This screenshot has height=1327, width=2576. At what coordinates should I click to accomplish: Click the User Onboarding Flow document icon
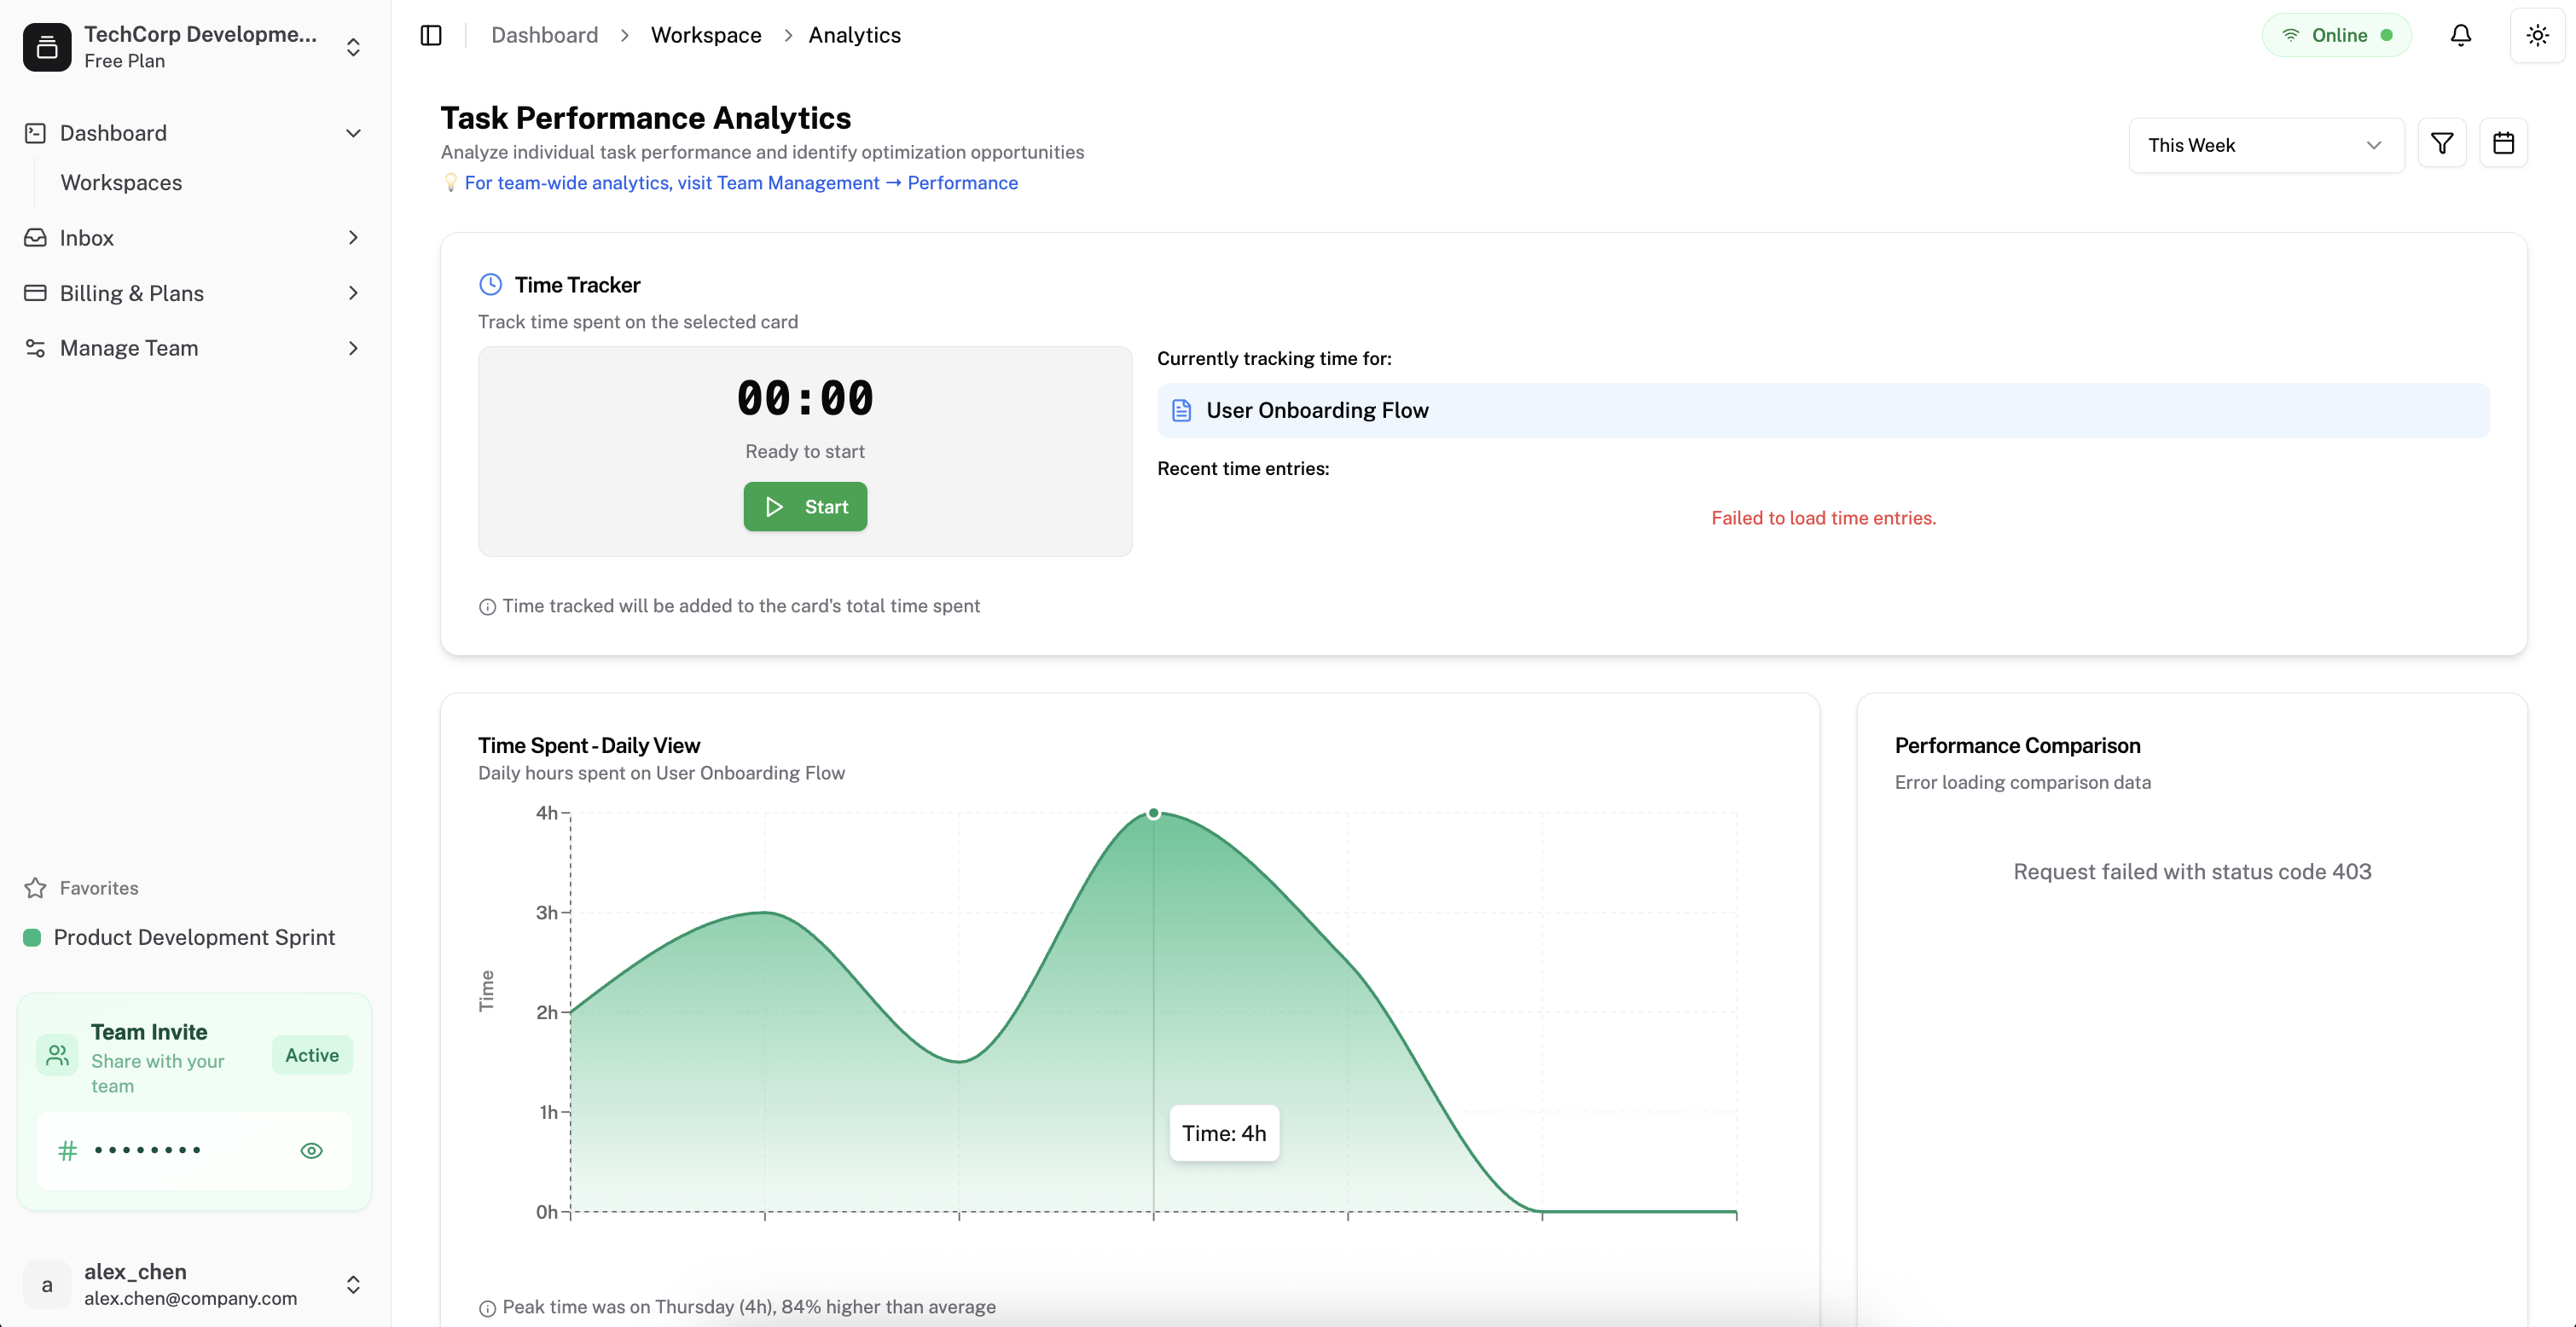point(1181,410)
